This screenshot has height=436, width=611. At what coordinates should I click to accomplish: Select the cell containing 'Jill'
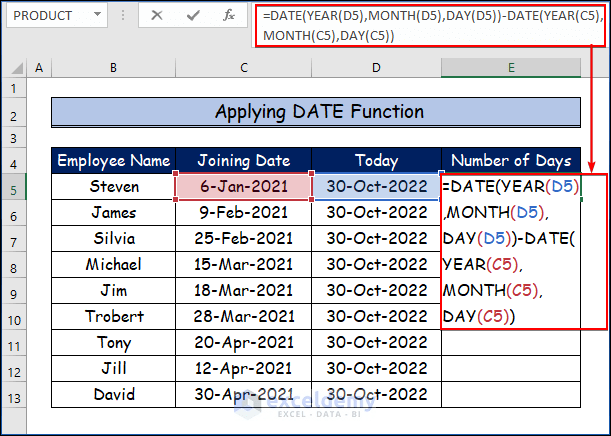(x=113, y=369)
